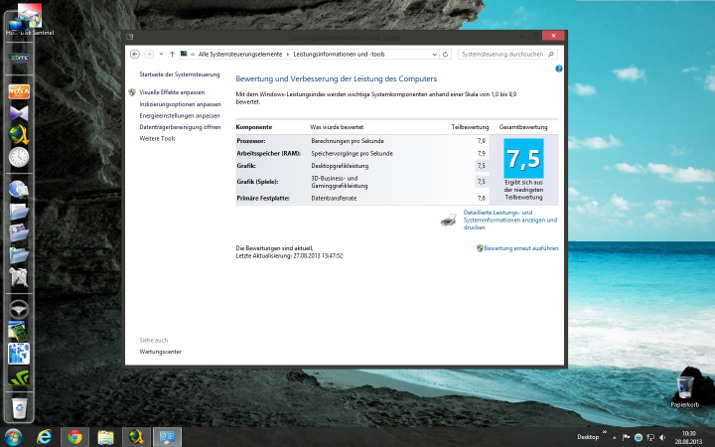Open the green NVIDIA dock icon
This screenshot has height=447, width=715.
coord(19,377)
